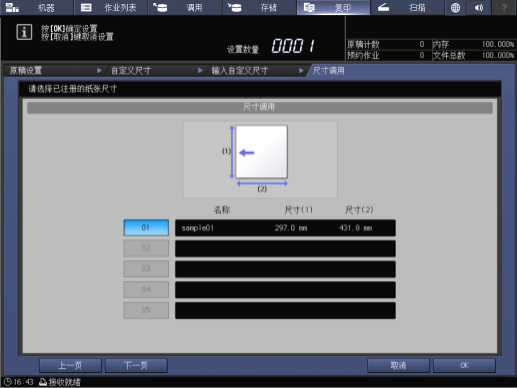The image size is (517, 388).
Task: Click the globe language icon
Action: tap(455, 7)
